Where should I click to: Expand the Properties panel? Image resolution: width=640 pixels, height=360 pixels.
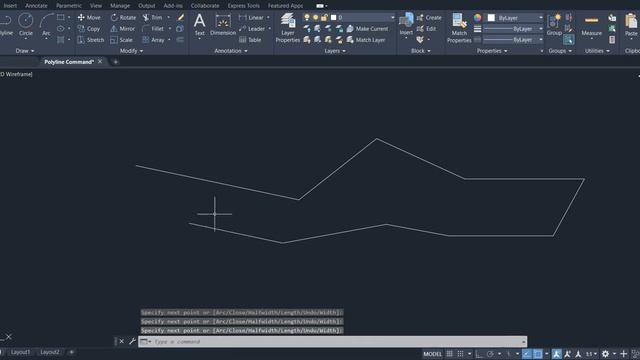coord(492,51)
